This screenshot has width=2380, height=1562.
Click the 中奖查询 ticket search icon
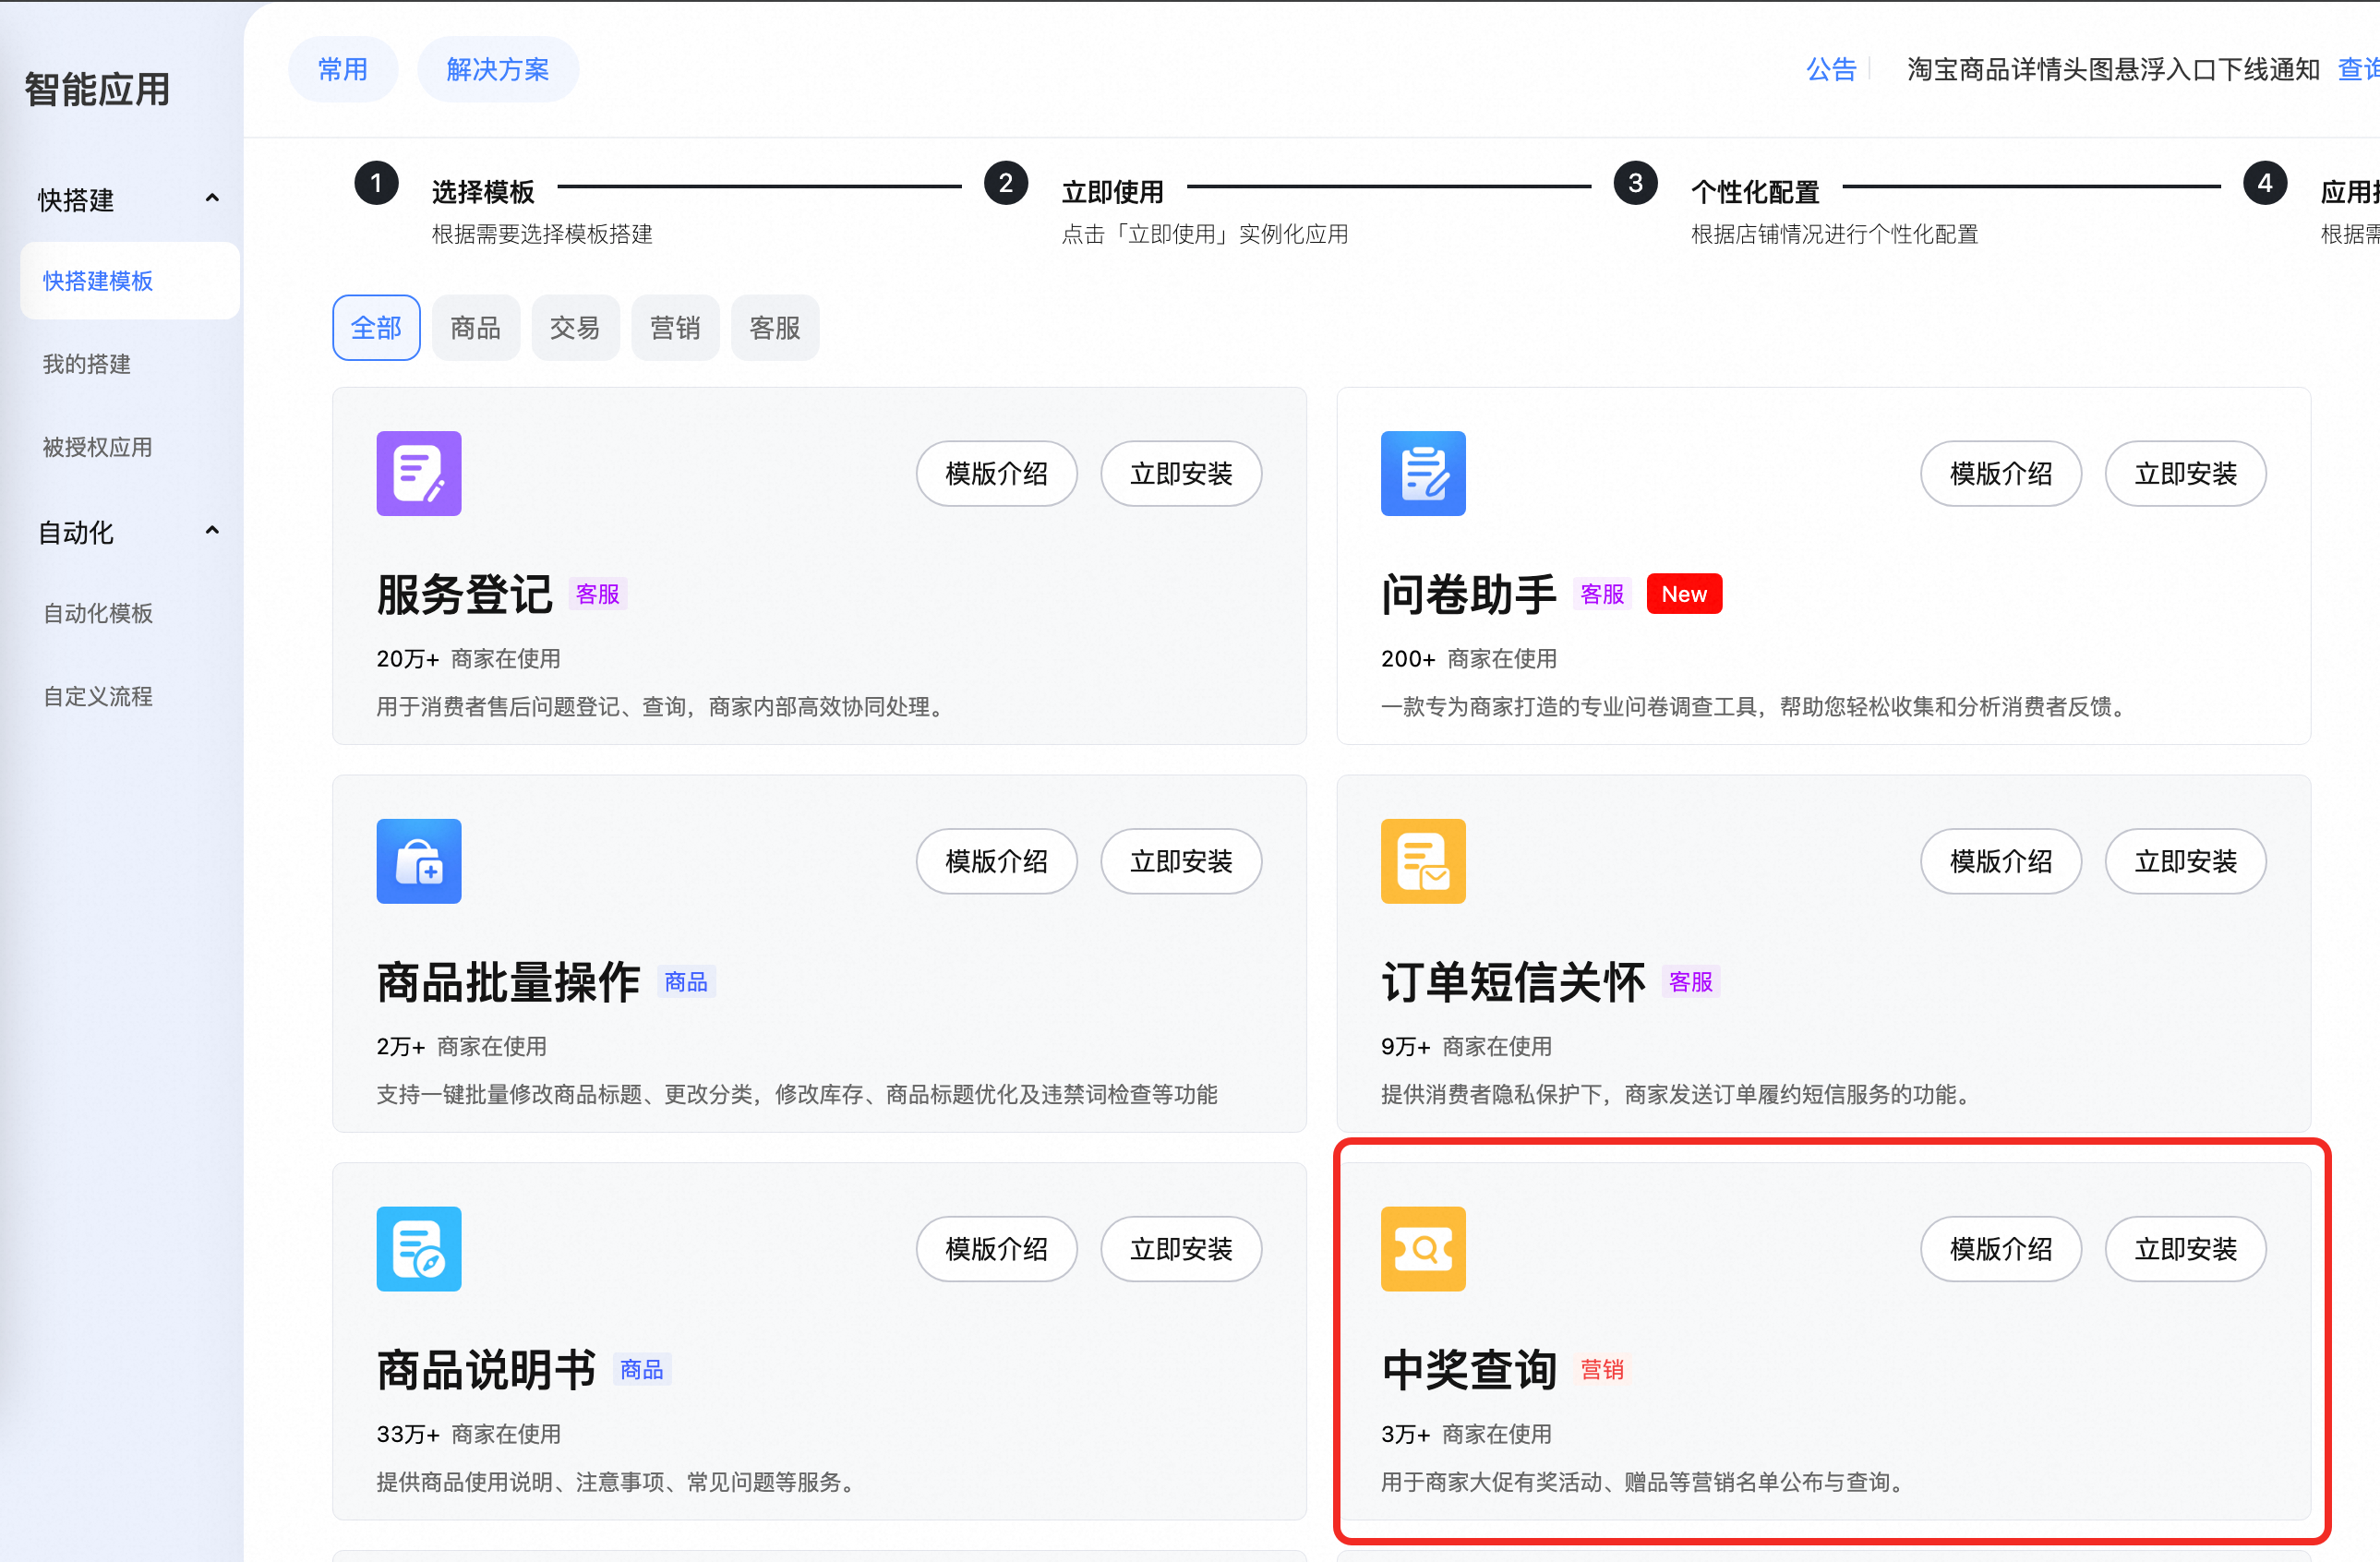coord(1422,1248)
